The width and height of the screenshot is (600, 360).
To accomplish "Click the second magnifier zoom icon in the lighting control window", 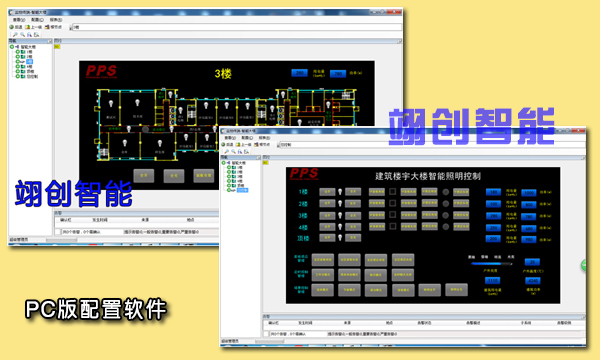I will pos(233,151).
